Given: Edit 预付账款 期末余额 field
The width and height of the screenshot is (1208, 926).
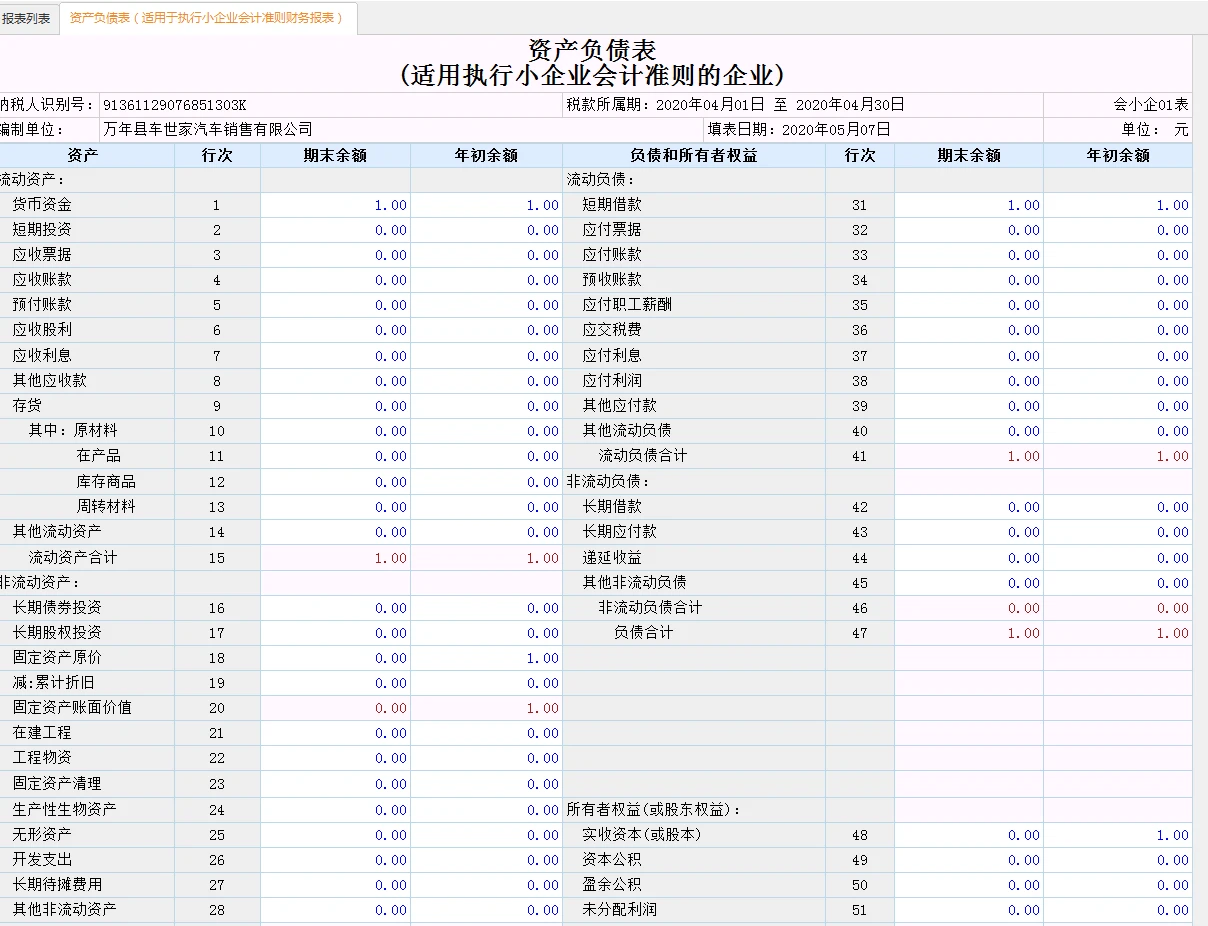Looking at the screenshot, I should [335, 305].
